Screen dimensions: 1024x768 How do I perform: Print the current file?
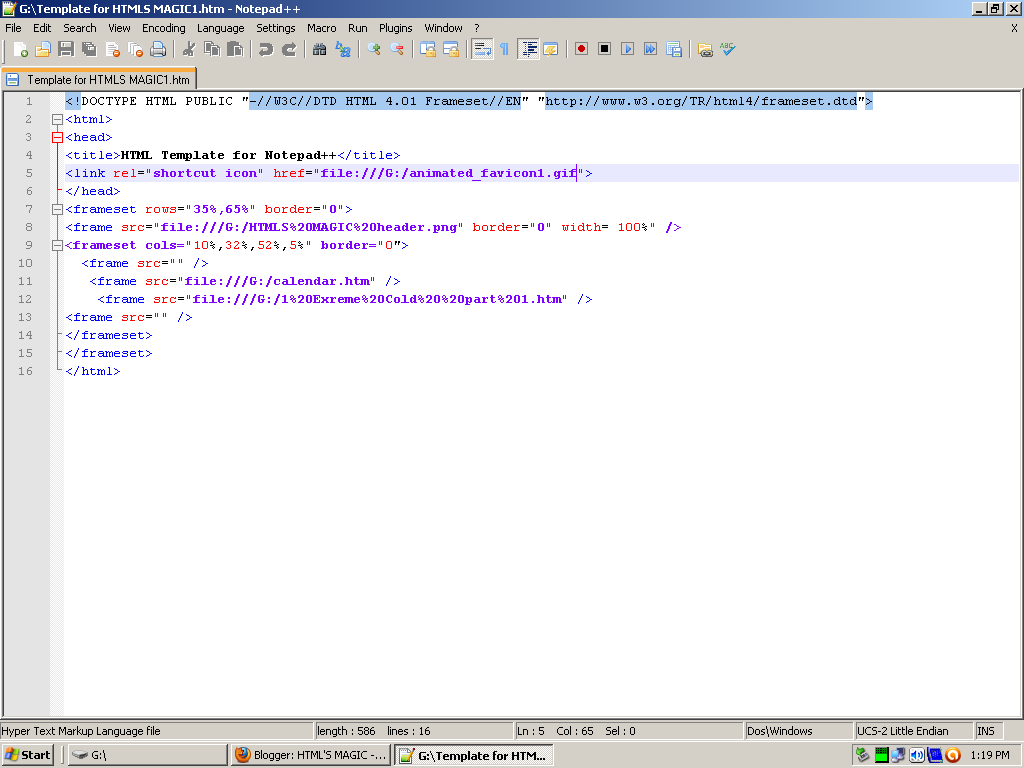pyautogui.click(x=158, y=48)
